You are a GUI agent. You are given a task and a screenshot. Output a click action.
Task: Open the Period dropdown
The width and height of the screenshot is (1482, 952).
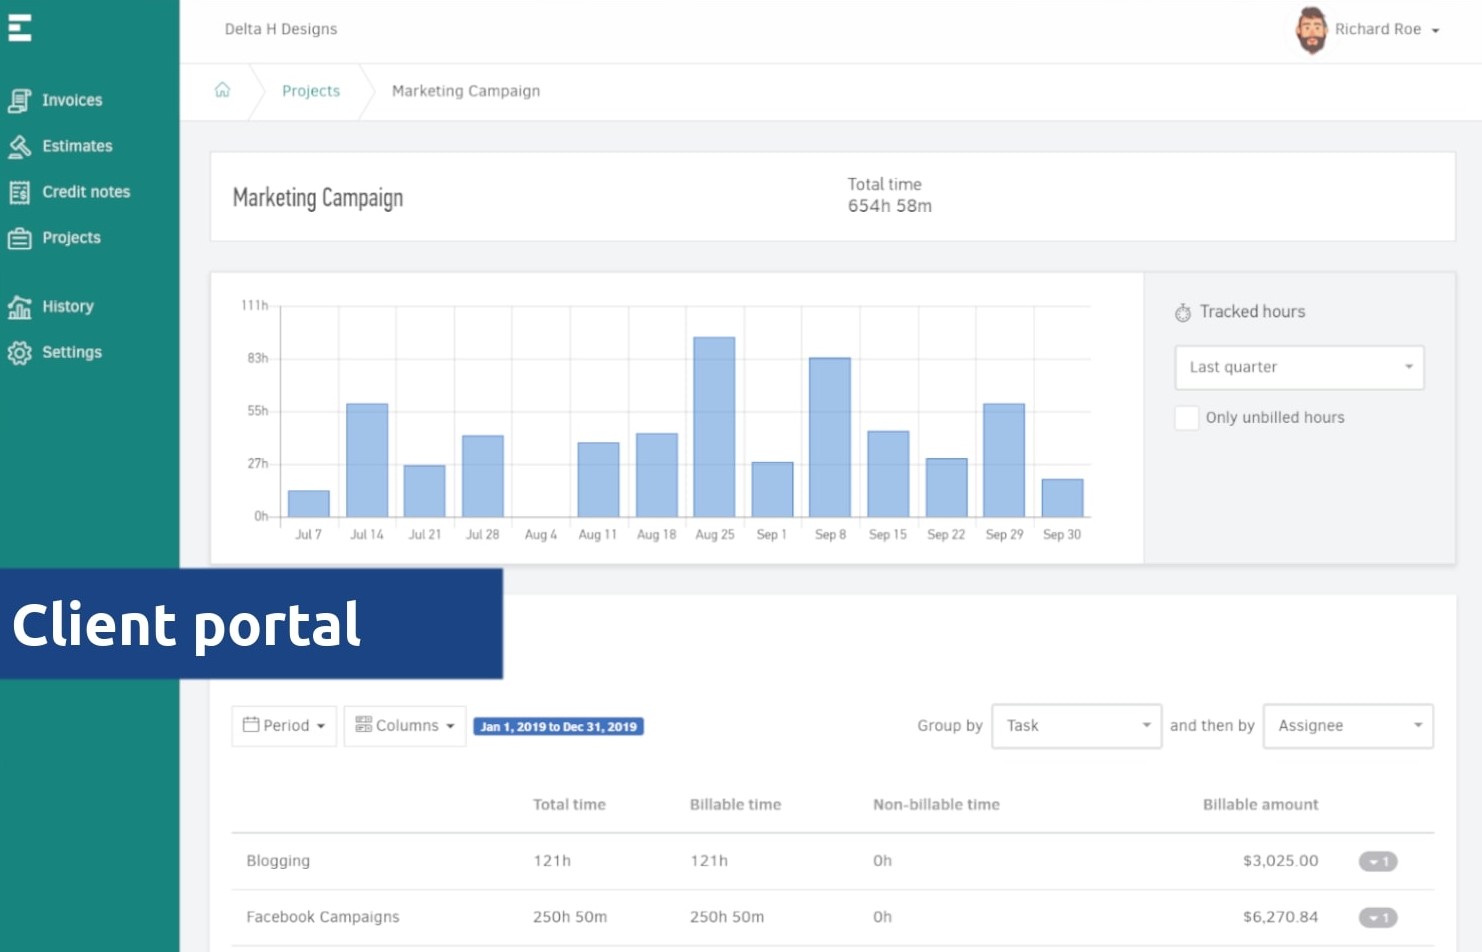[x=284, y=726]
